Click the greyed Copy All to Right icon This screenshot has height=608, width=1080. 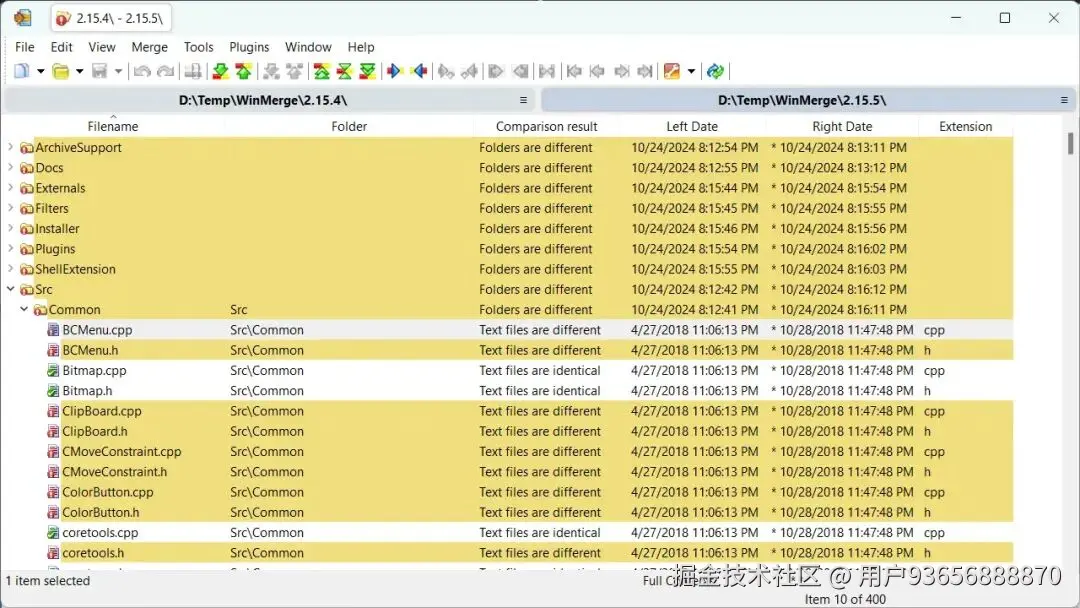coord(496,71)
